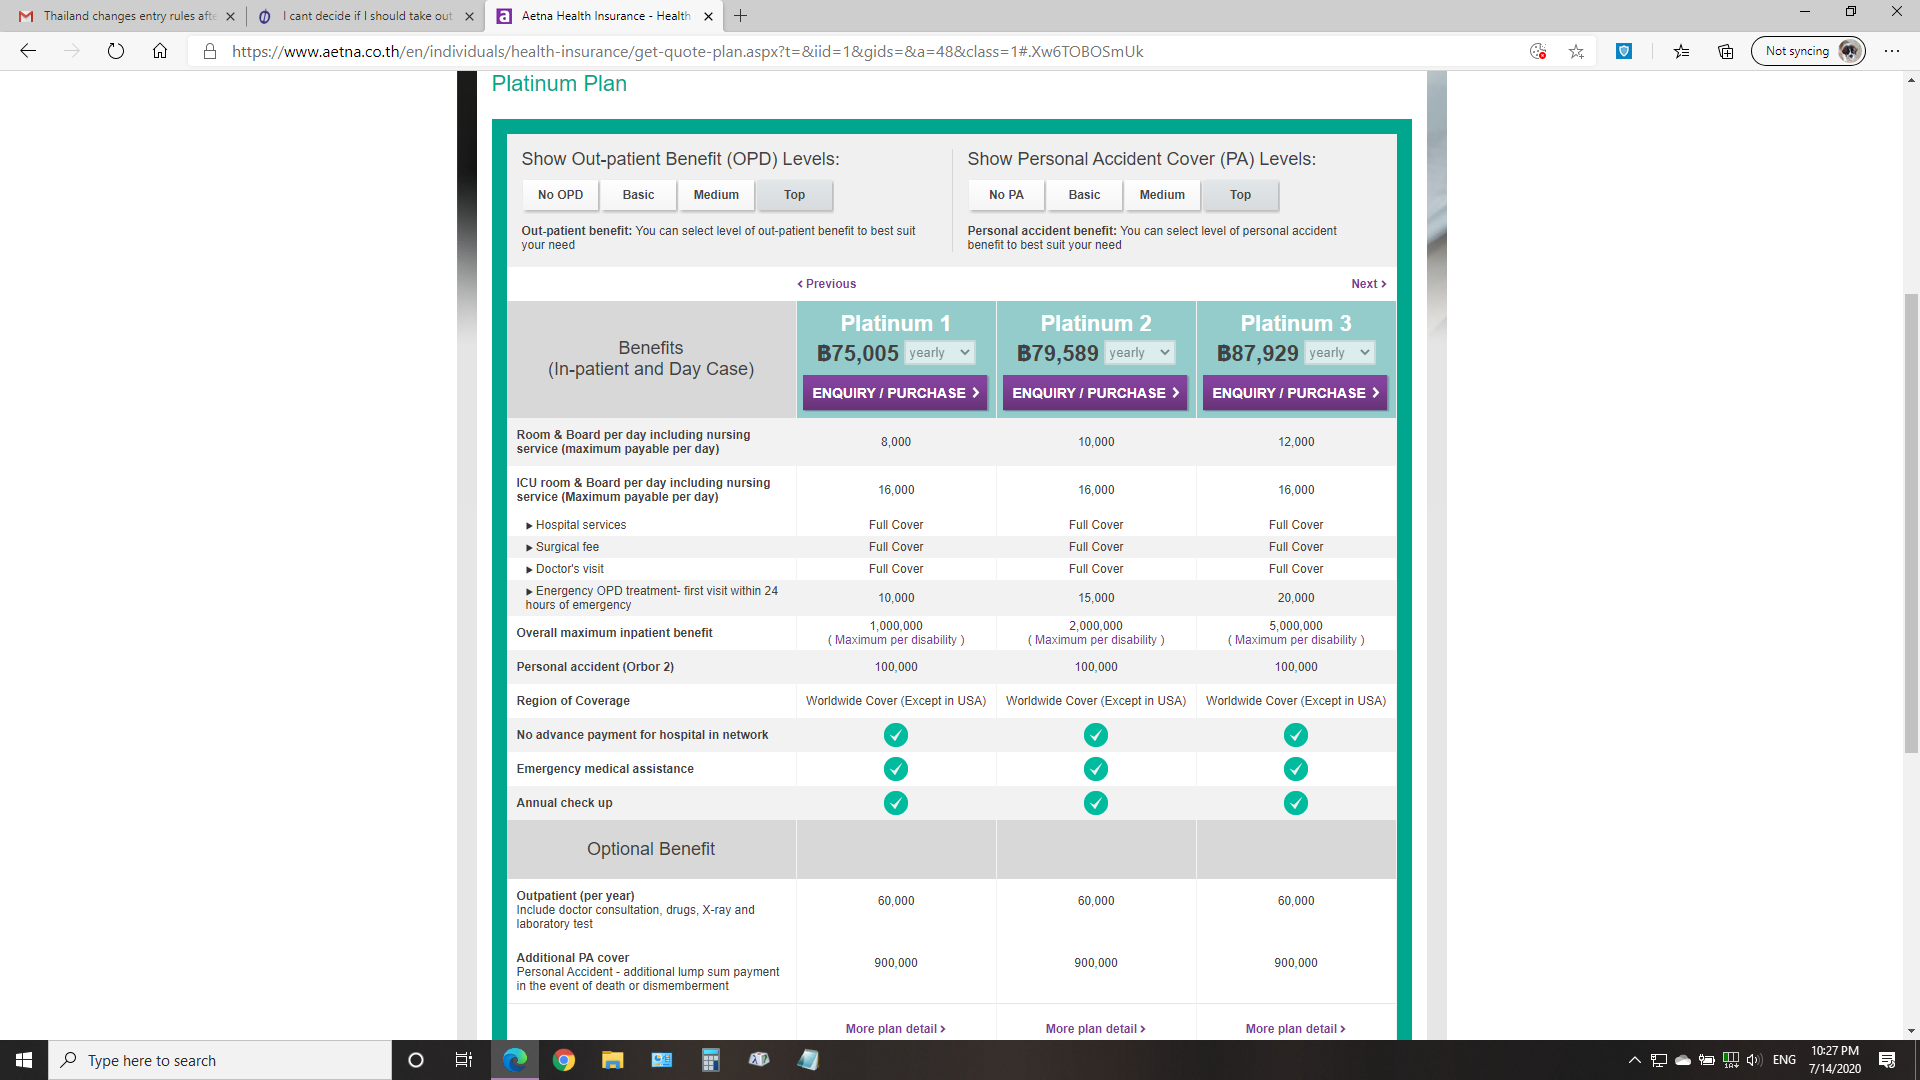Screen dimensions: 1920x1080
Task: Open Google Chrome from taskbar
Action: pos(564,1060)
